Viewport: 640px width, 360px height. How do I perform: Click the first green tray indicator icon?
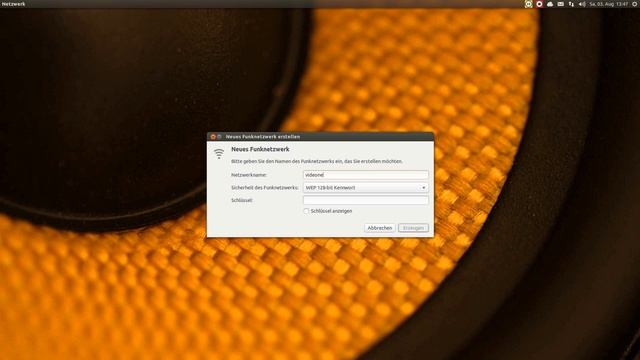tap(529, 4)
